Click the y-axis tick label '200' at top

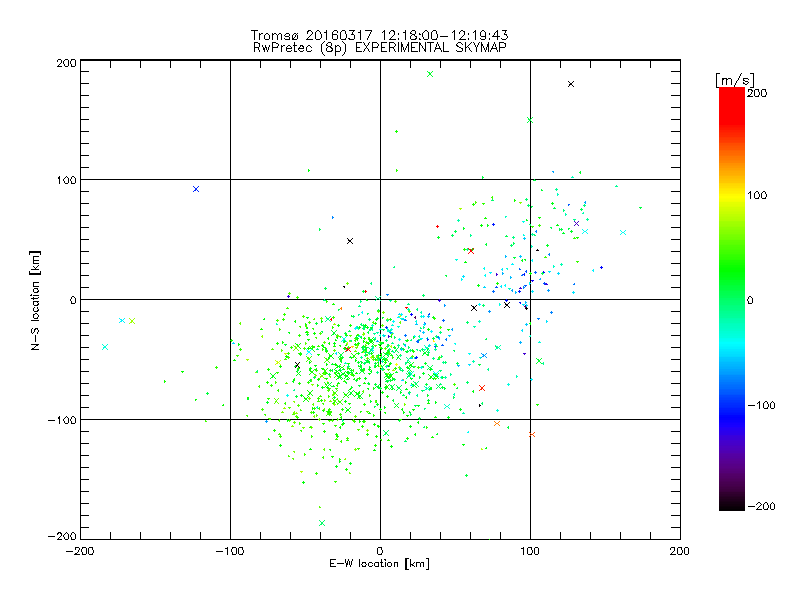click(66, 63)
